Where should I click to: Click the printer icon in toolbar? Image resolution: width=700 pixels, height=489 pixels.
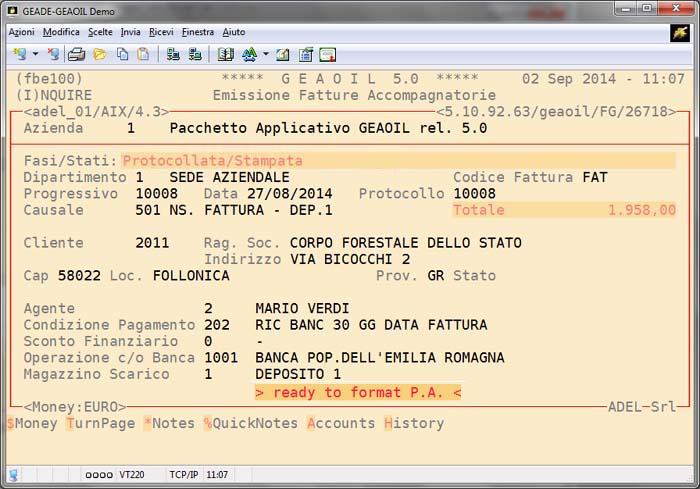(x=75, y=54)
